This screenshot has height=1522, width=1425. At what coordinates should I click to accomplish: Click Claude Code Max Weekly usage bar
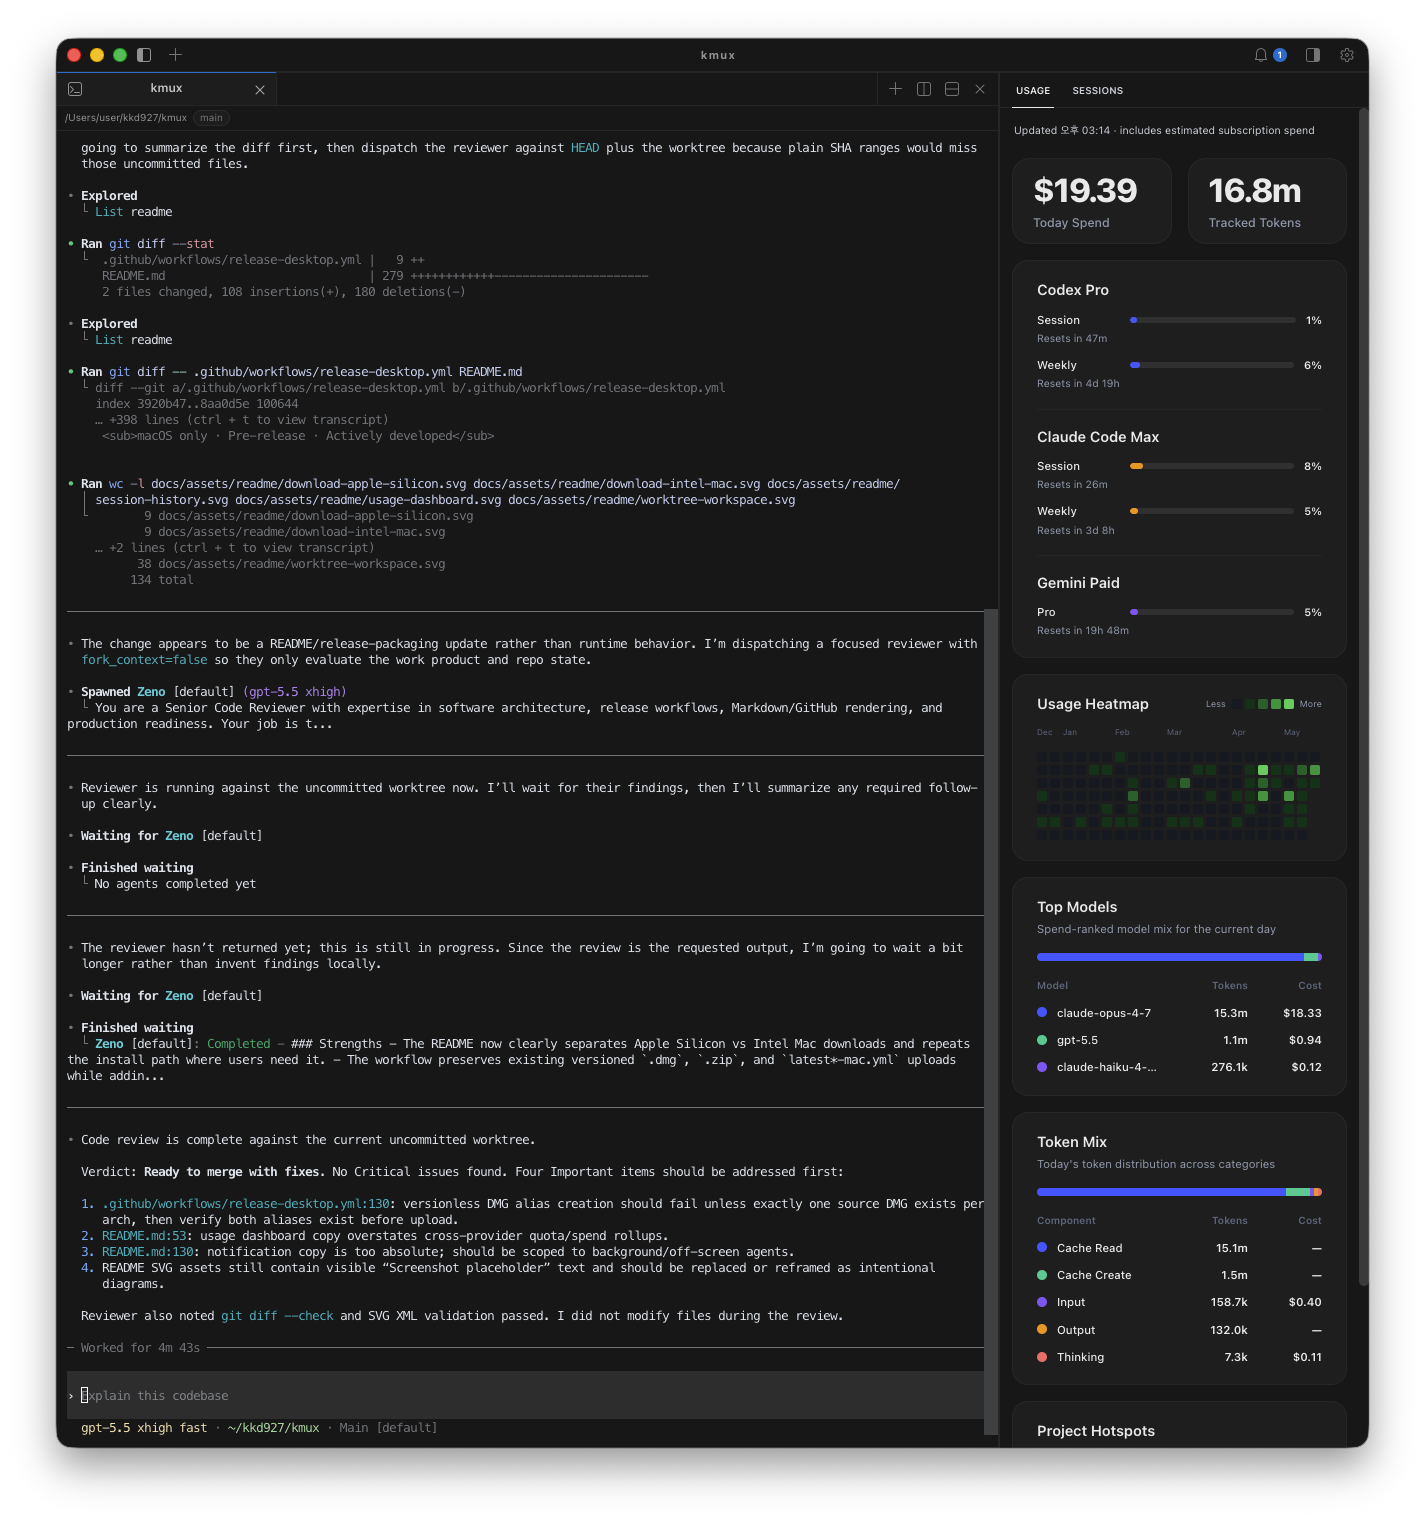coord(1212,511)
